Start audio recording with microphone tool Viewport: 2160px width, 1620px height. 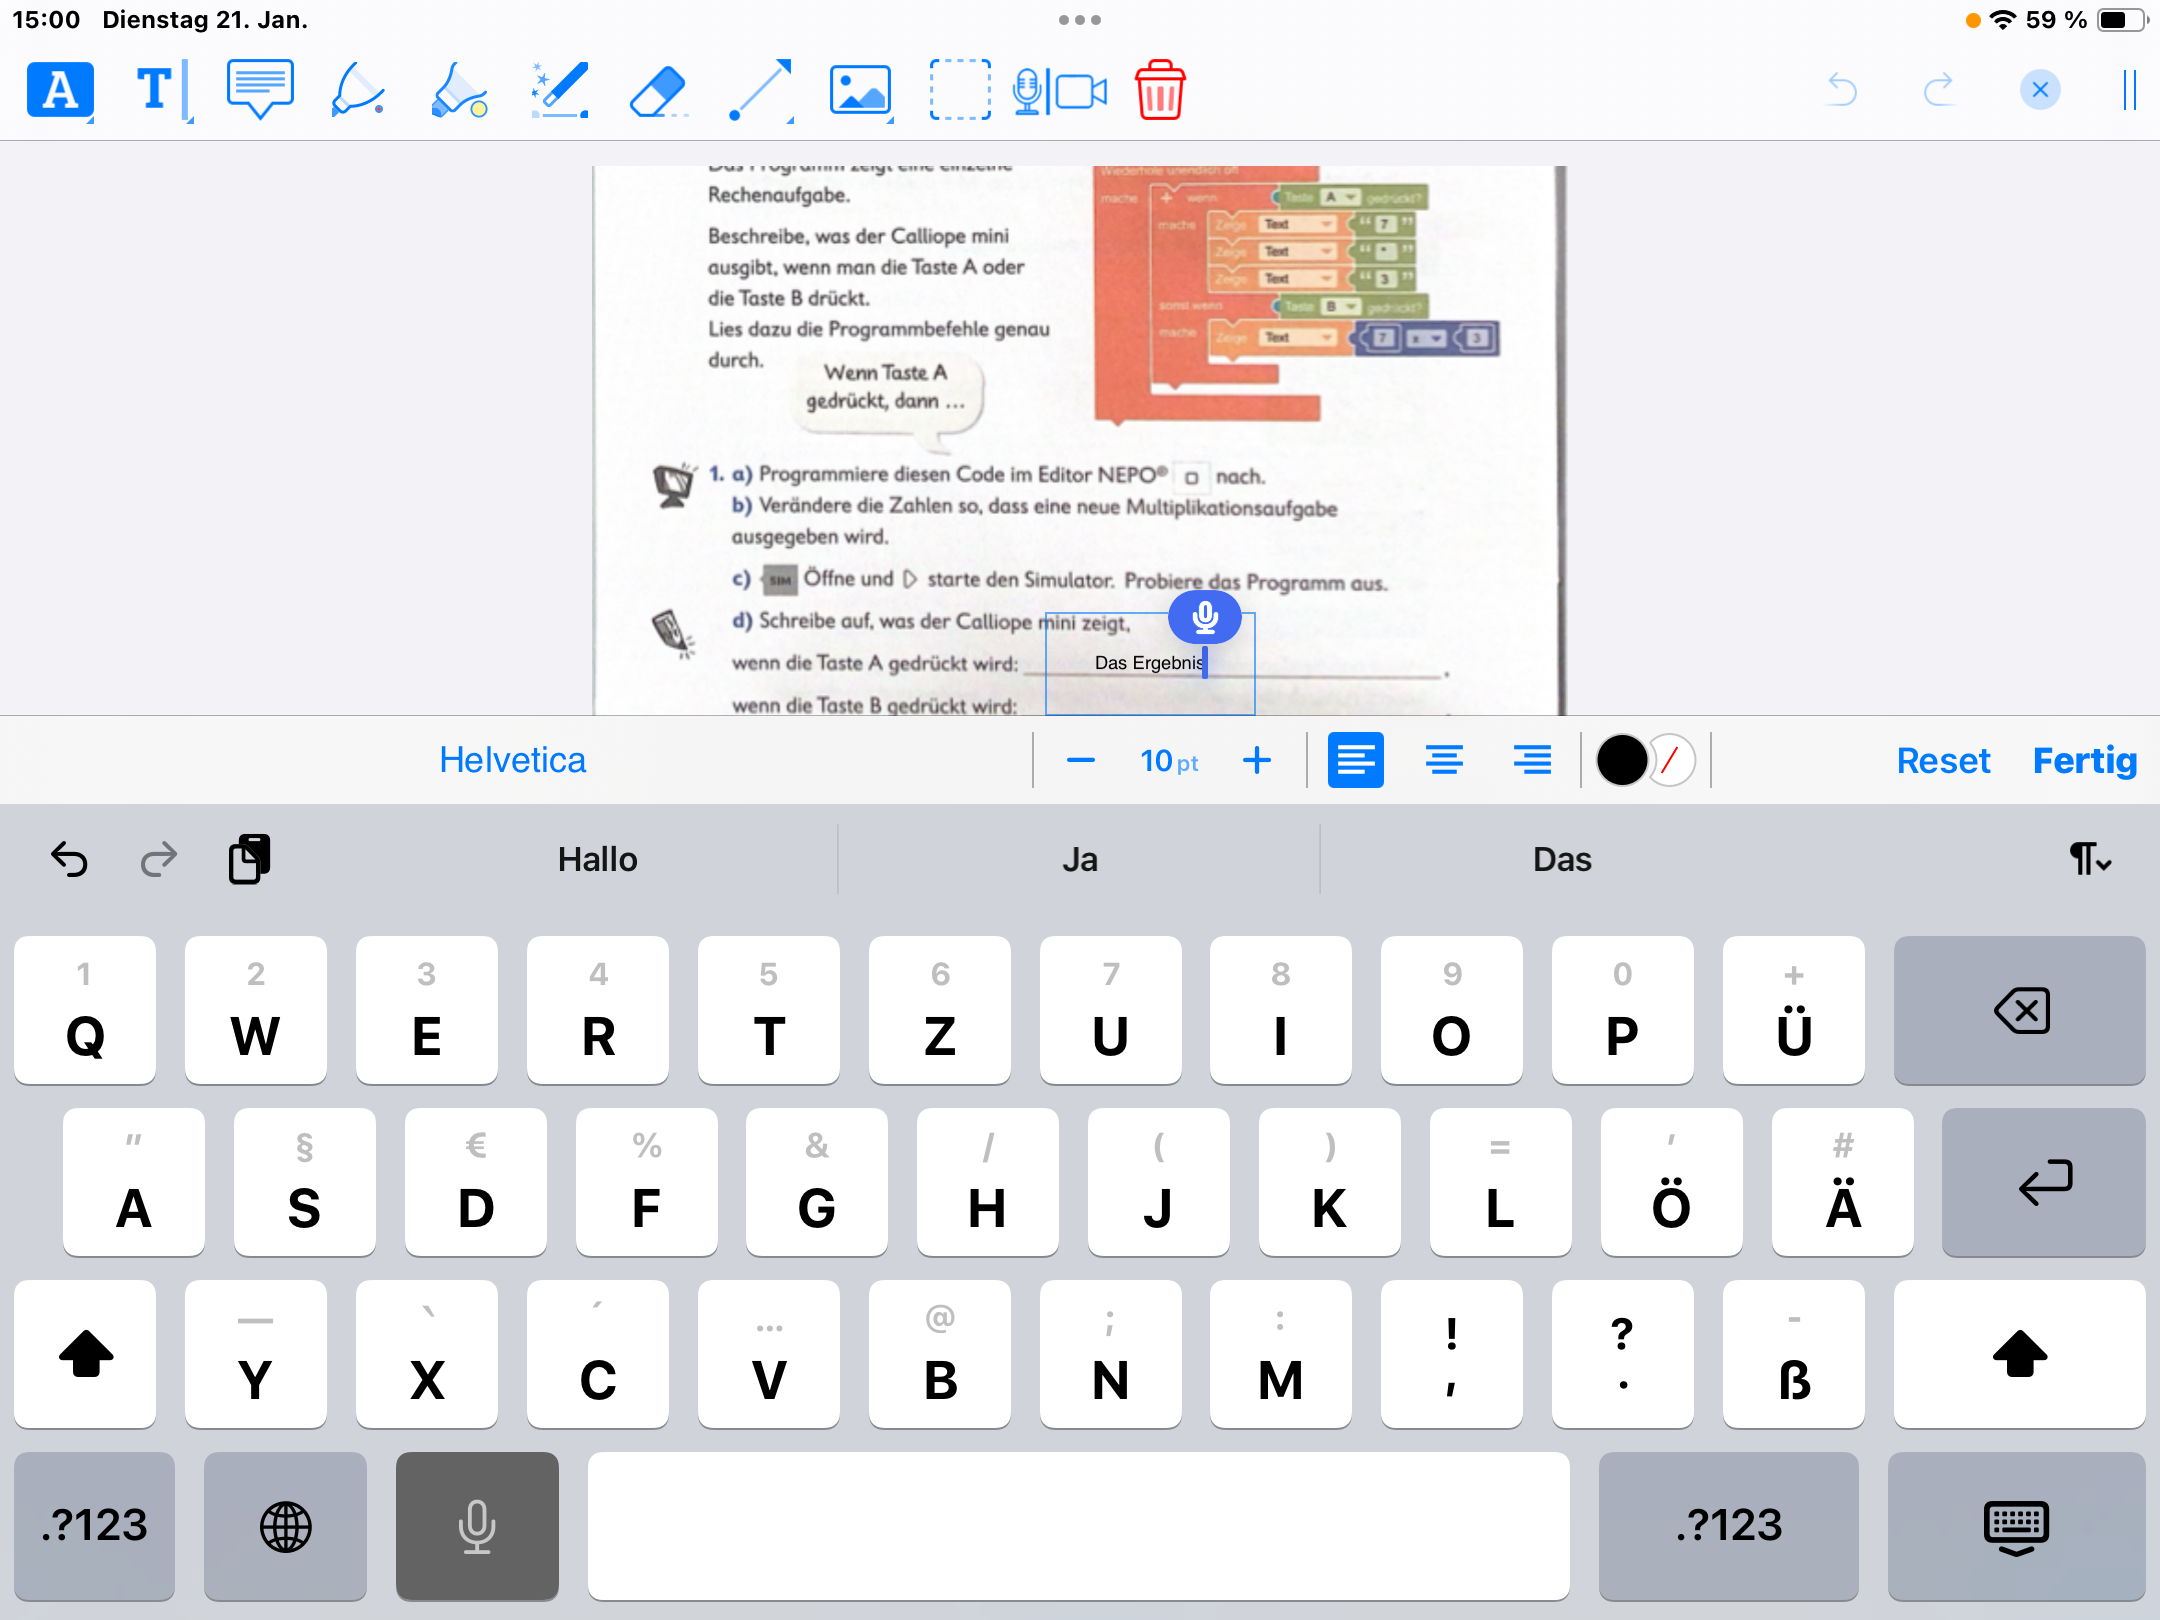[1026, 92]
